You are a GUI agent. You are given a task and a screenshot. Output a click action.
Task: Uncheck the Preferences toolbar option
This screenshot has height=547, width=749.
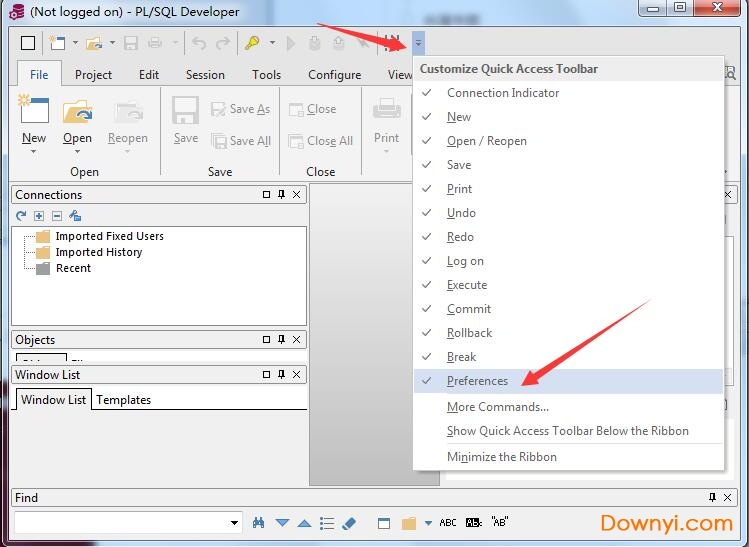pyautogui.click(x=477, y=381)
